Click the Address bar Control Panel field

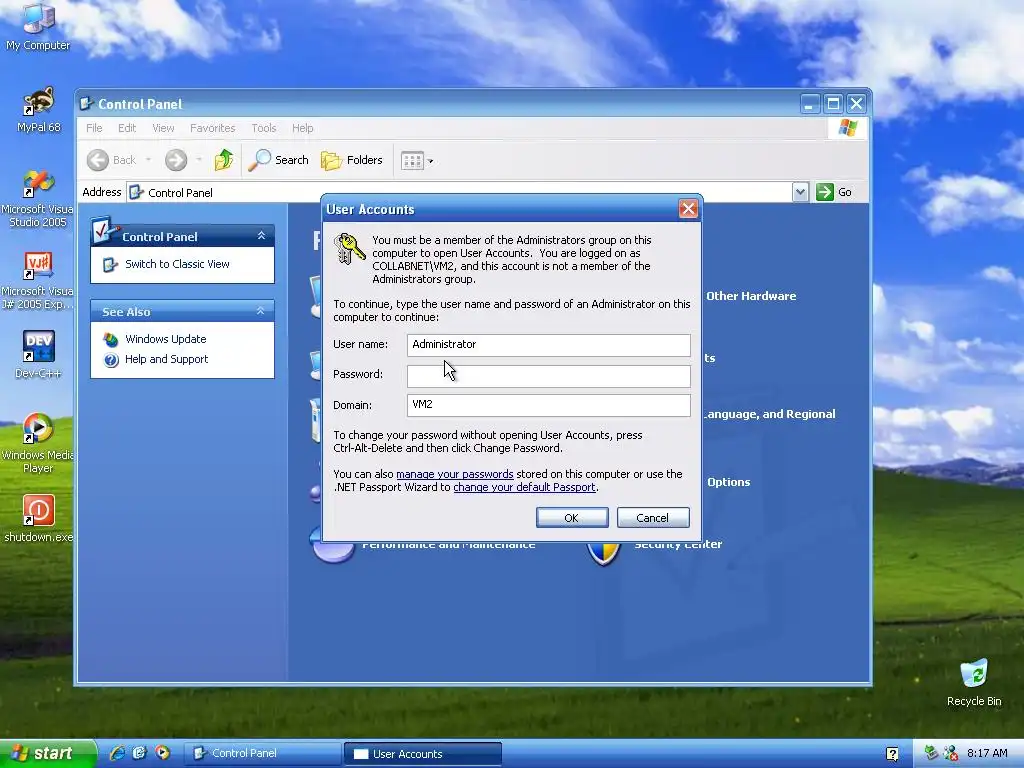pyautogui.click(x=458, y=193)
